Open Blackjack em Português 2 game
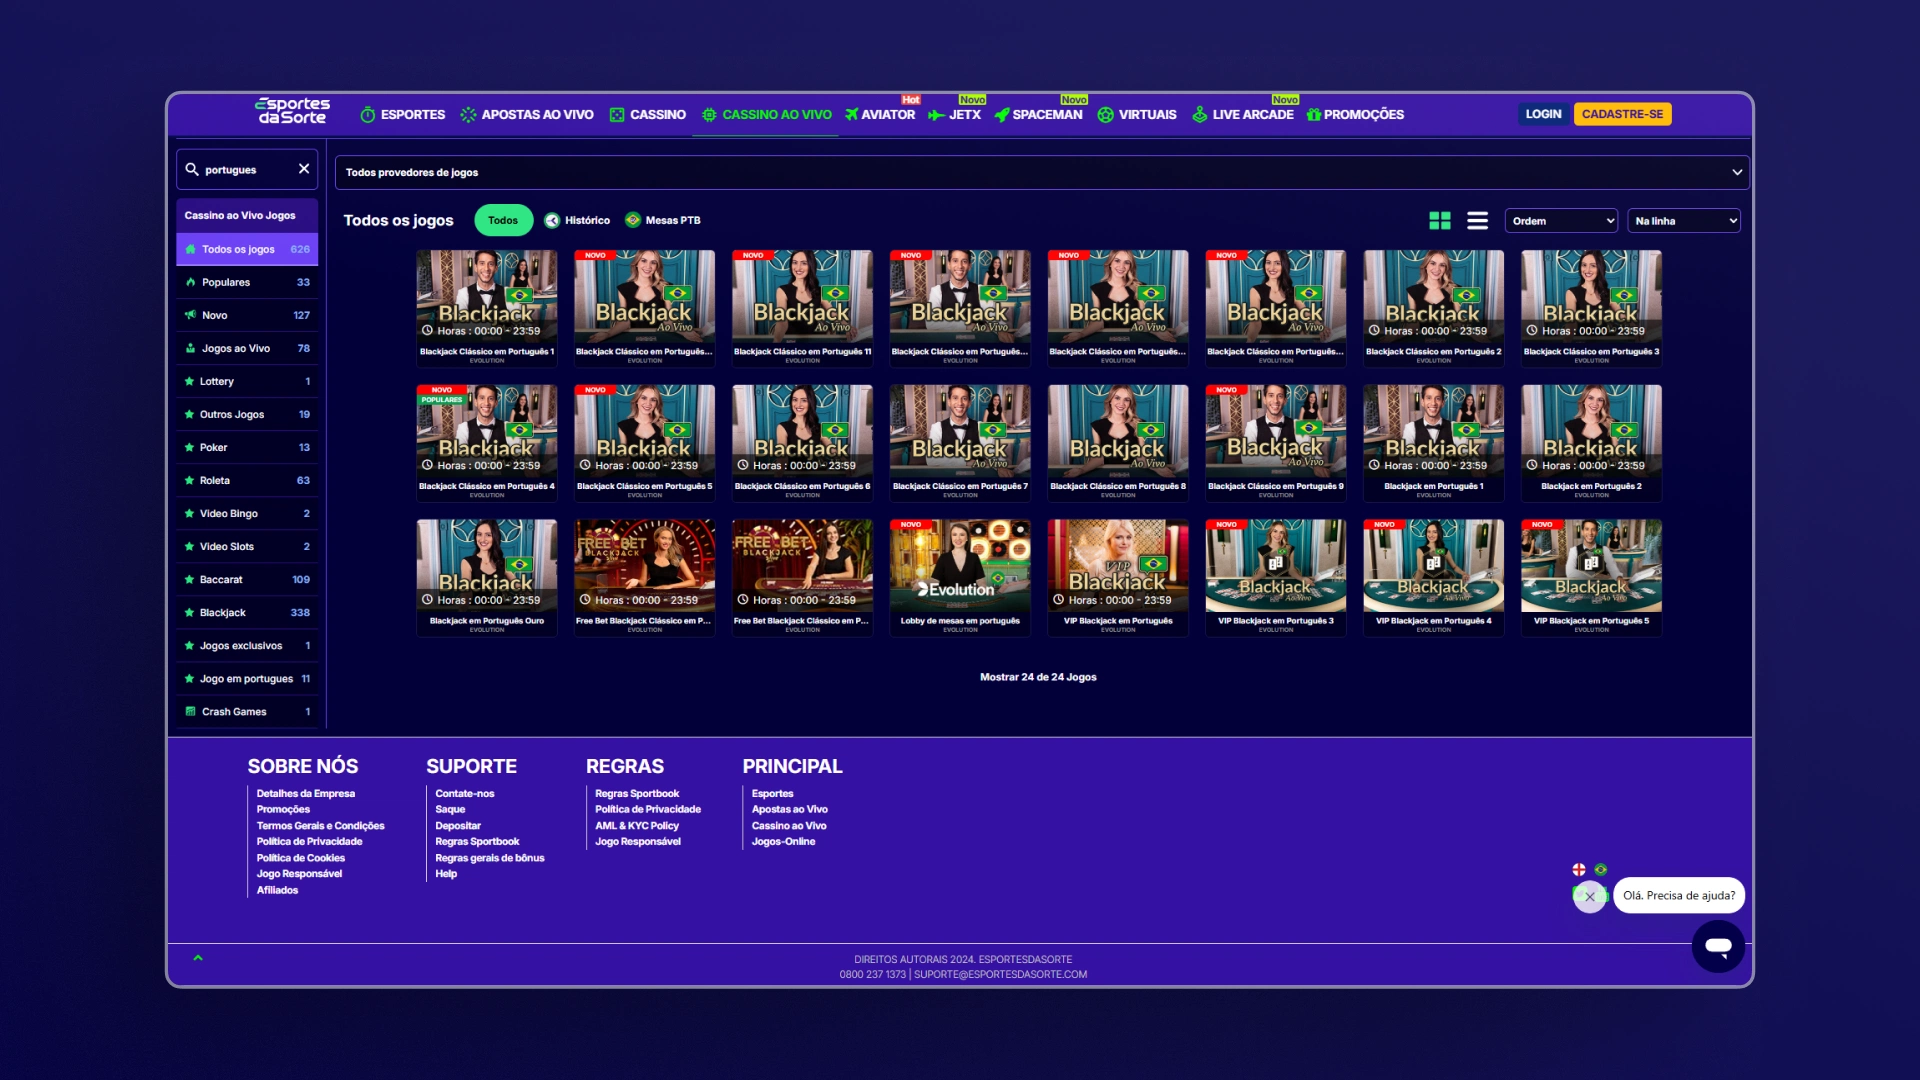The image size is (1920, 1080). [x=1591, y=443]
